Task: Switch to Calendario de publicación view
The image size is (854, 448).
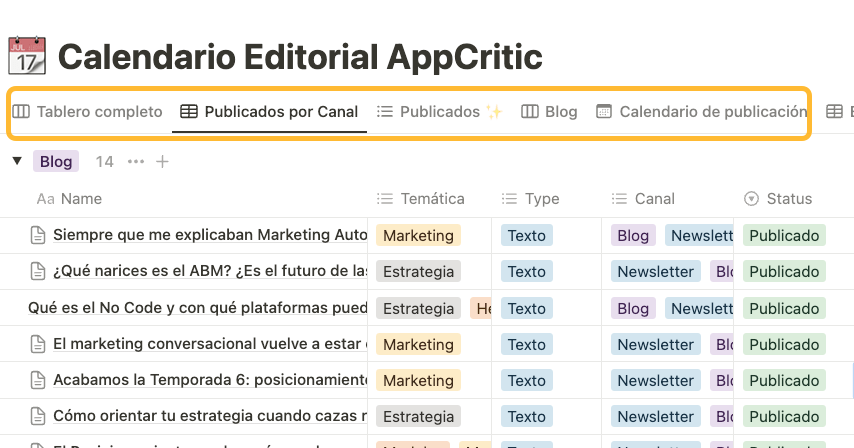Action: click(x=702, y=112)
